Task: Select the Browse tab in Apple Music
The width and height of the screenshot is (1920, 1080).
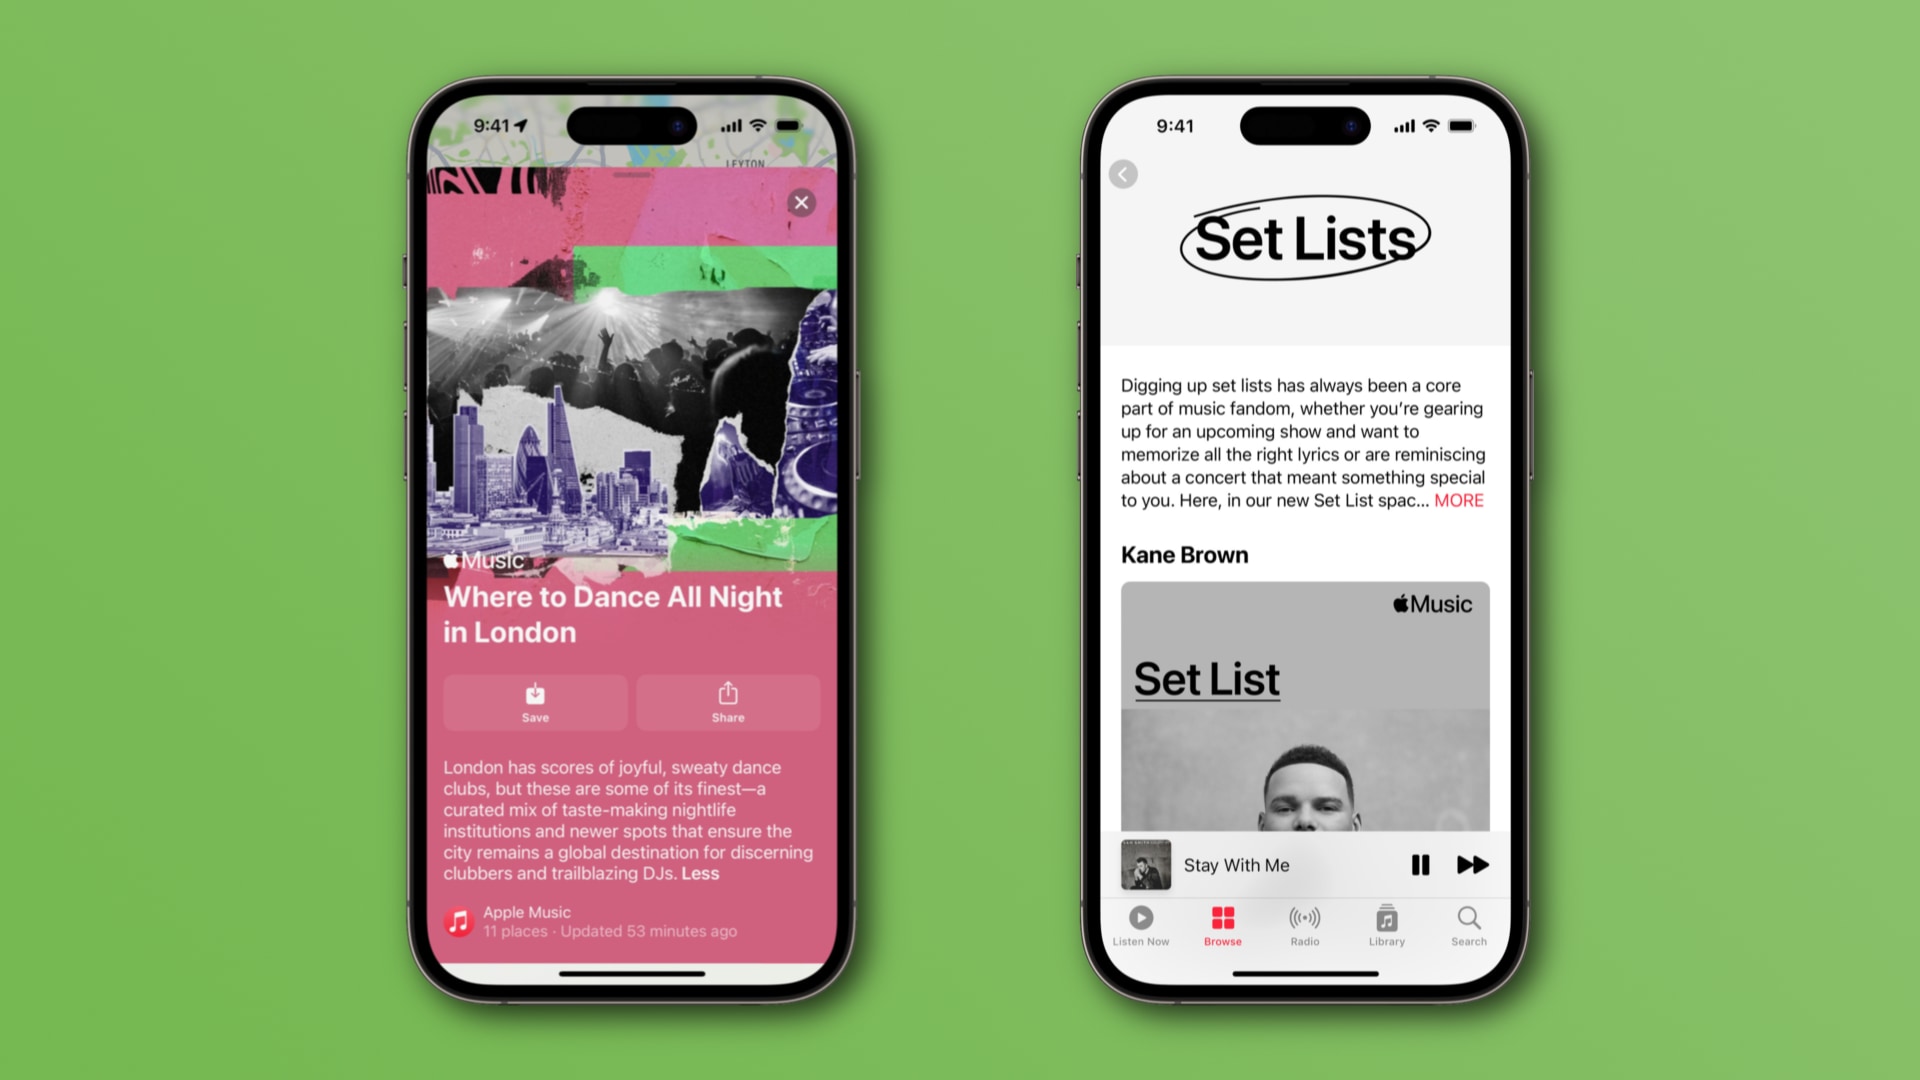Action: (1222, 924)
